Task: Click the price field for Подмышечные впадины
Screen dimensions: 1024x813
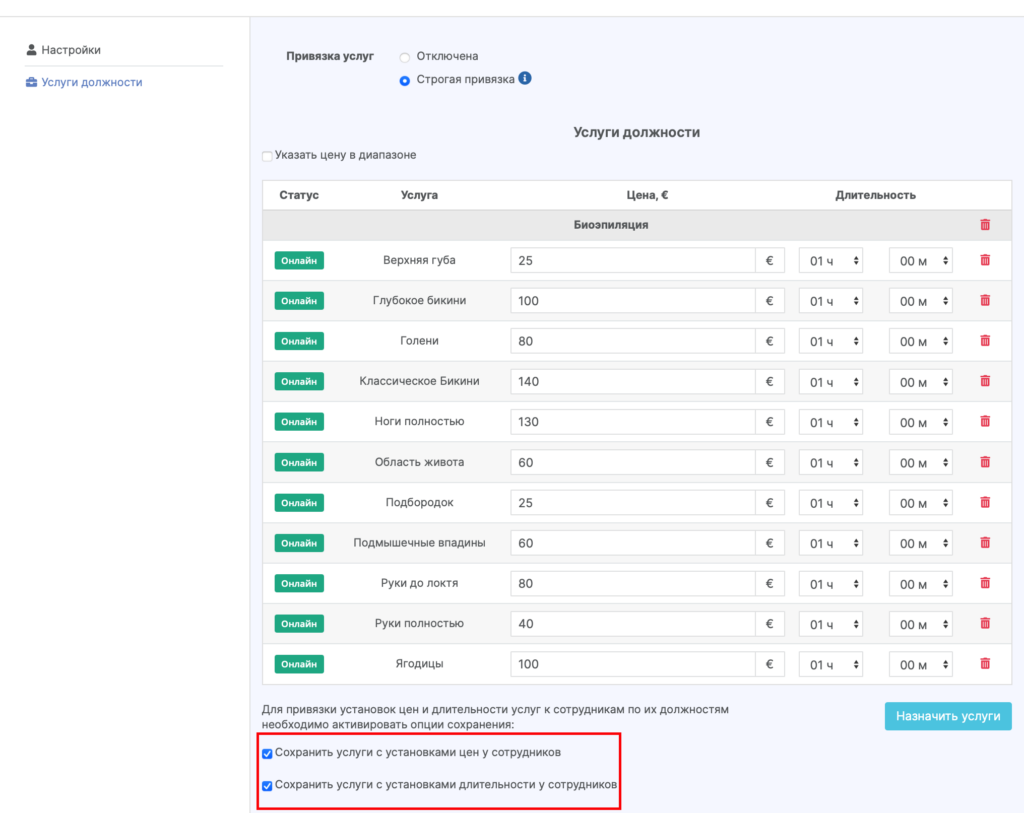Action: tap(632, 543)
